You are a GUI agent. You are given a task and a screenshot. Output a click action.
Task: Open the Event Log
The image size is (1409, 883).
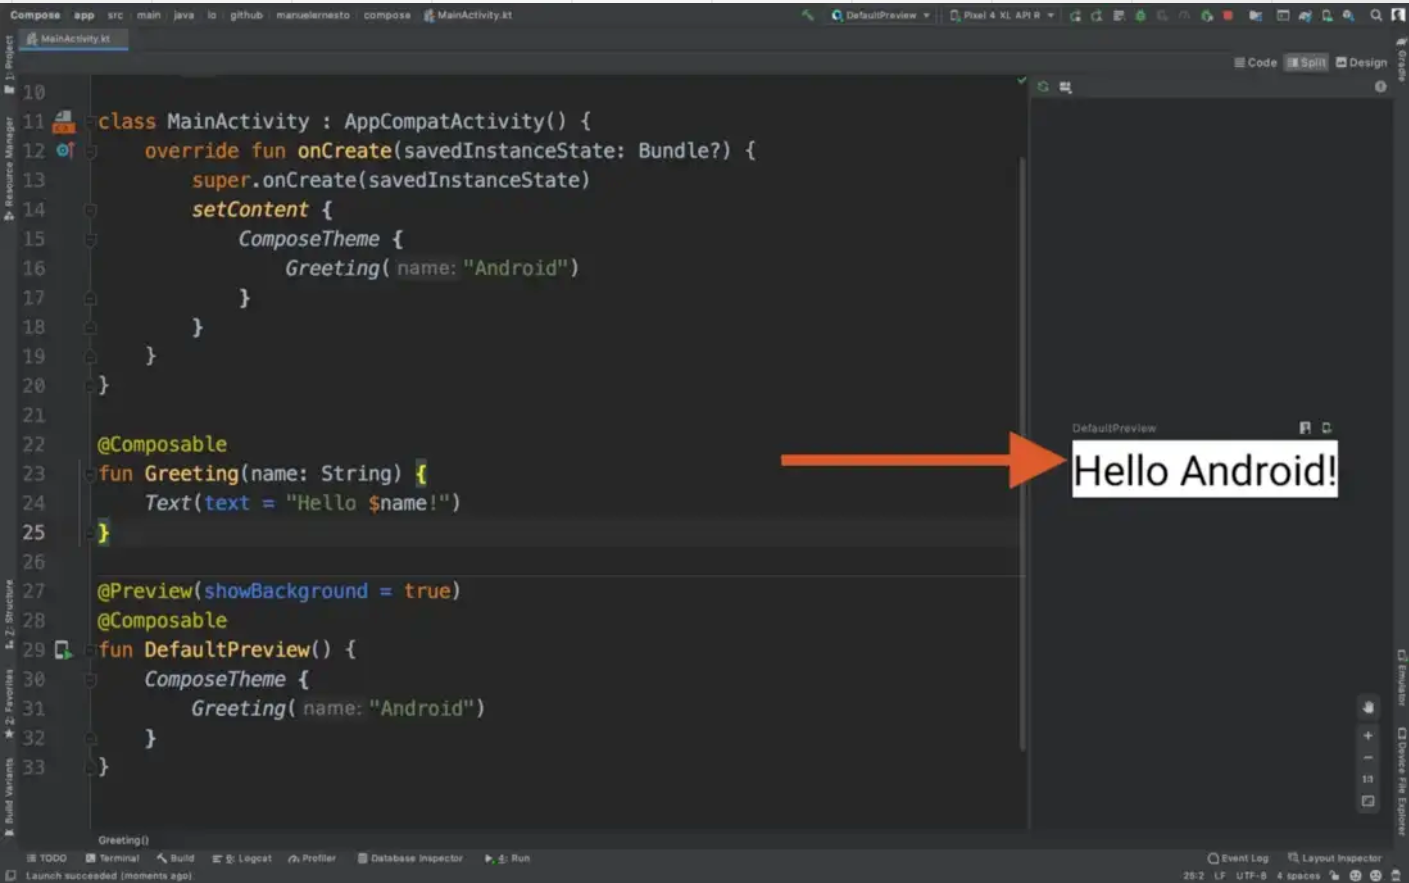[x=1238, y=858]
